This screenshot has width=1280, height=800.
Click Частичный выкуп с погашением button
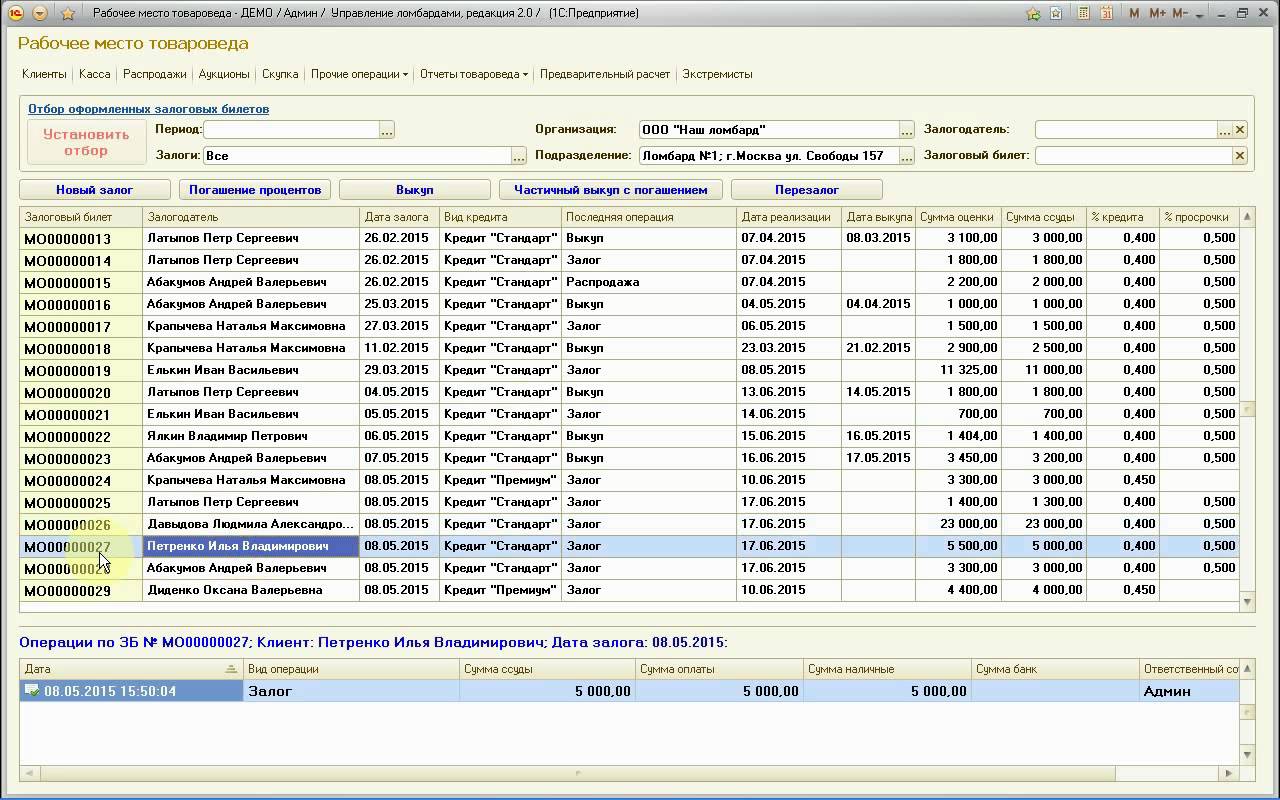point(611,190)
